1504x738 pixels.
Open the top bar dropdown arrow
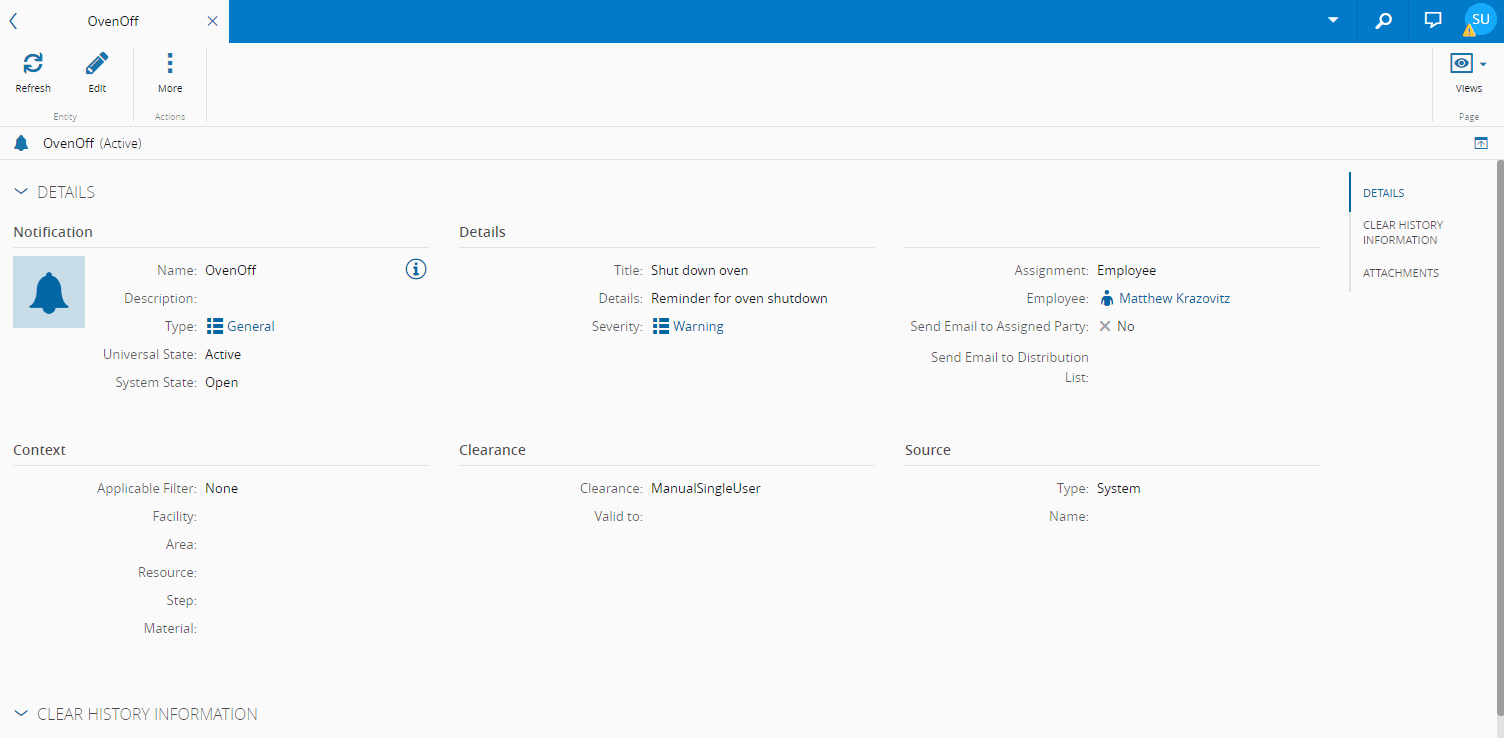[1333, 21]
